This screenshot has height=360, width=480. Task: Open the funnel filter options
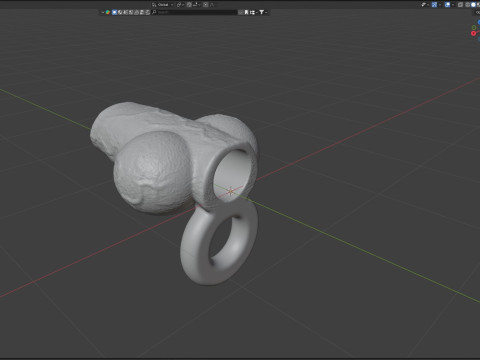(x=261, y=12)
